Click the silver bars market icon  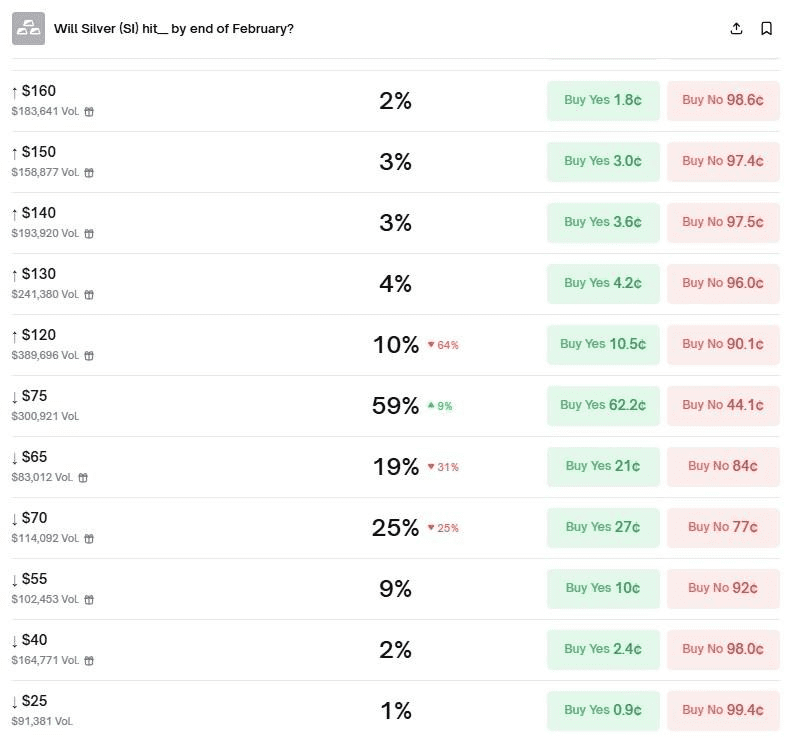[x=28, y=29]
